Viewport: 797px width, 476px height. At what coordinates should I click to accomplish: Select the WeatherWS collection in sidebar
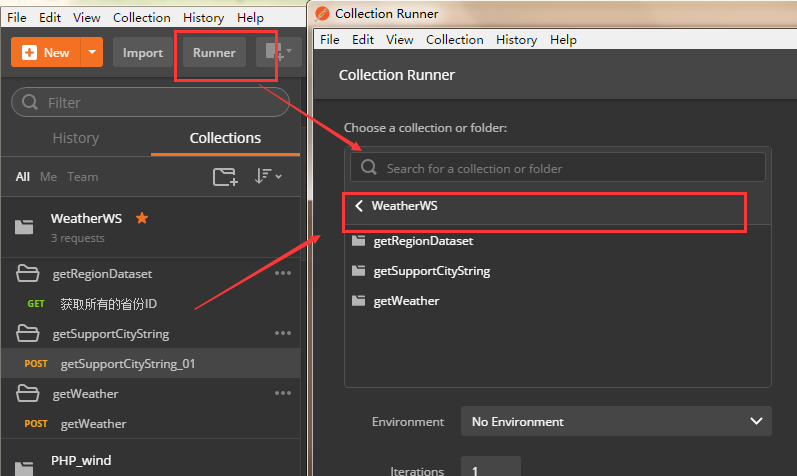pyautogui.click(x=150, y=227)
